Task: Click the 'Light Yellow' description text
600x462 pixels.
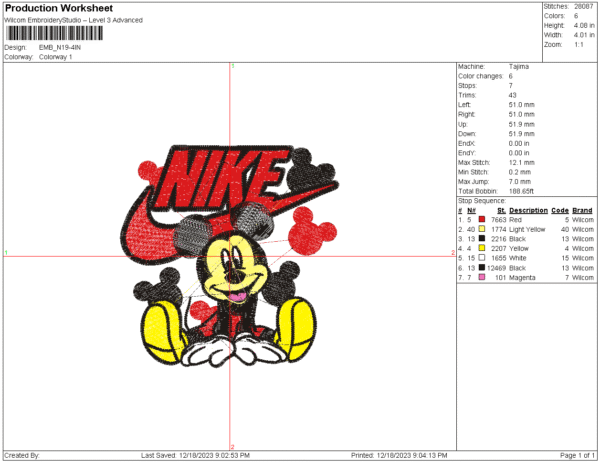Action: coord(527,229)
